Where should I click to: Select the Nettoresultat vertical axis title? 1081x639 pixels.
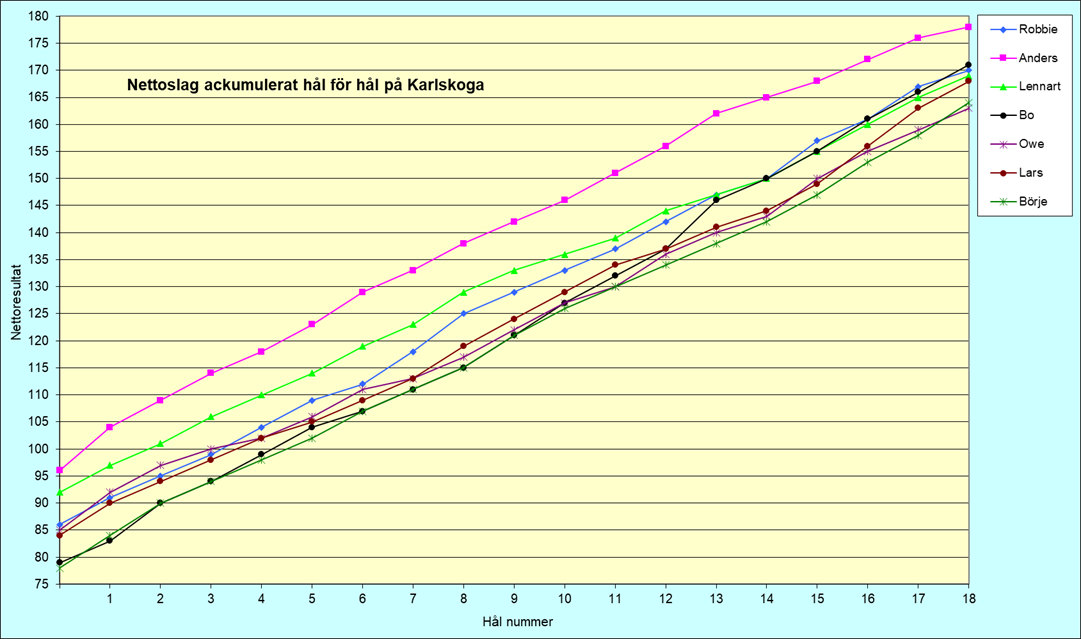[16, 300]
